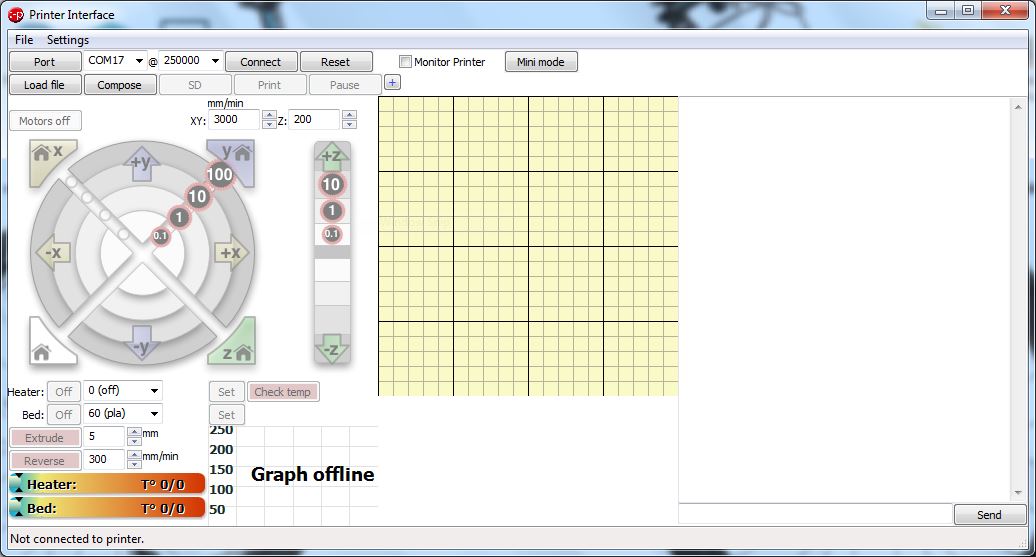1036x557 pixels.
Task: Jog -Y arrow on the control dial
Action: click(x=141, y=342)
